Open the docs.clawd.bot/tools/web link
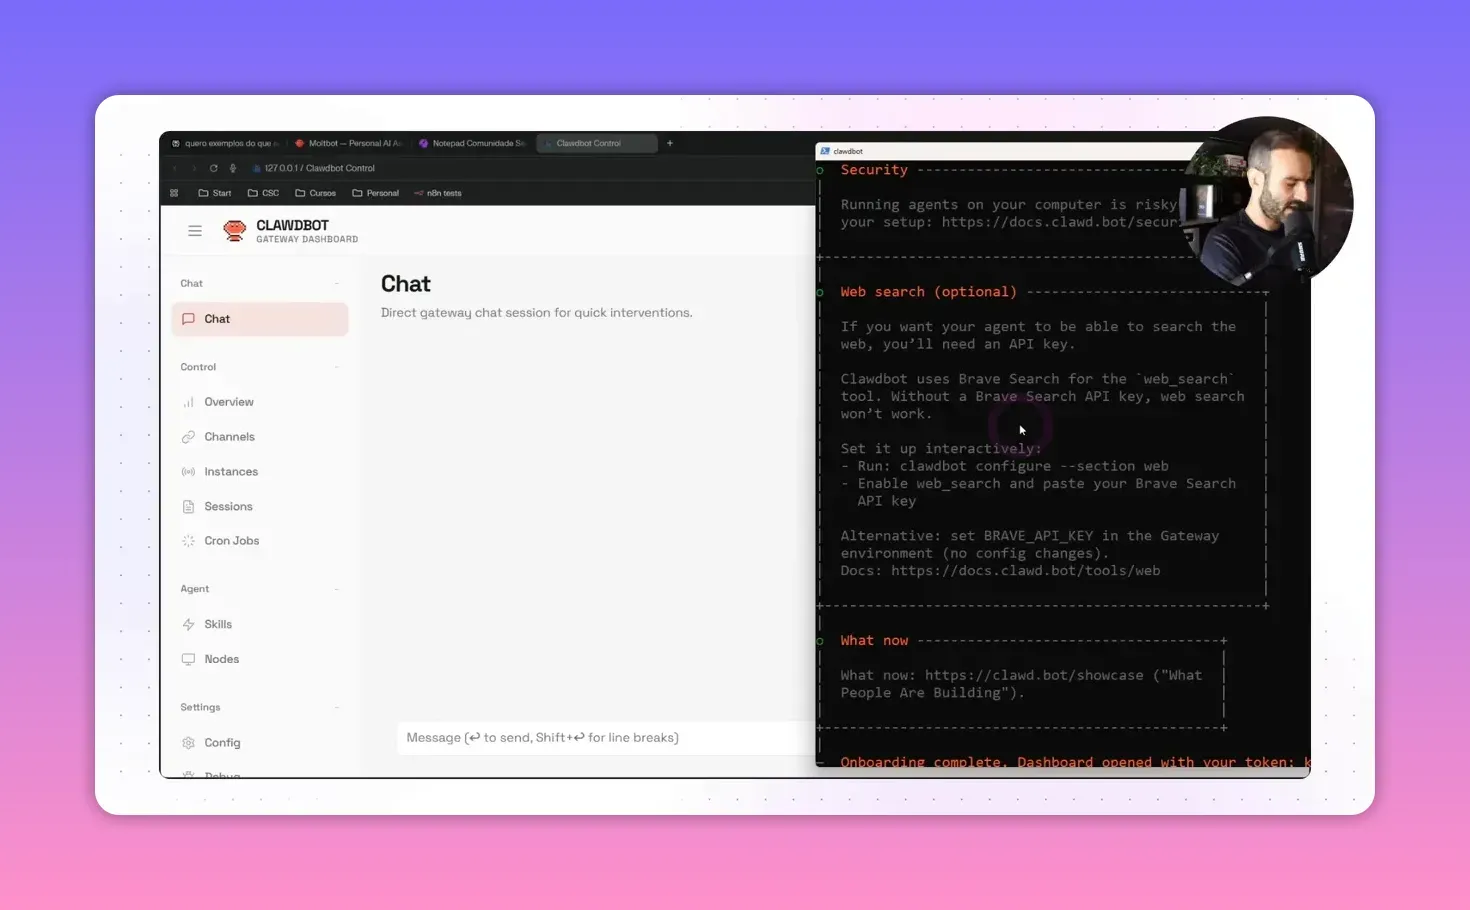The height and width of the screenshot is (910, 1470). tap(1025, 570)
